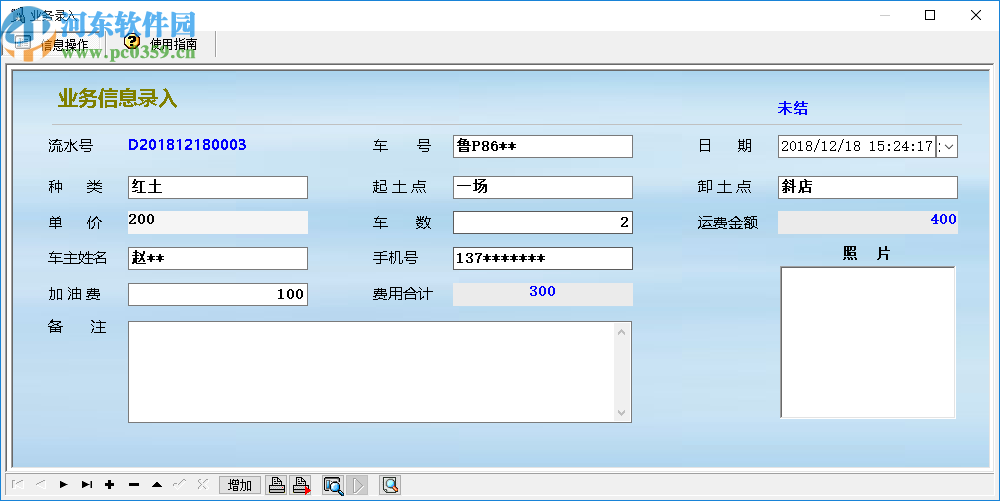The height and width of the screenshot is (501, 1000).
Task: Maximize the 业务录入 window
Action: tap(930, 15)
